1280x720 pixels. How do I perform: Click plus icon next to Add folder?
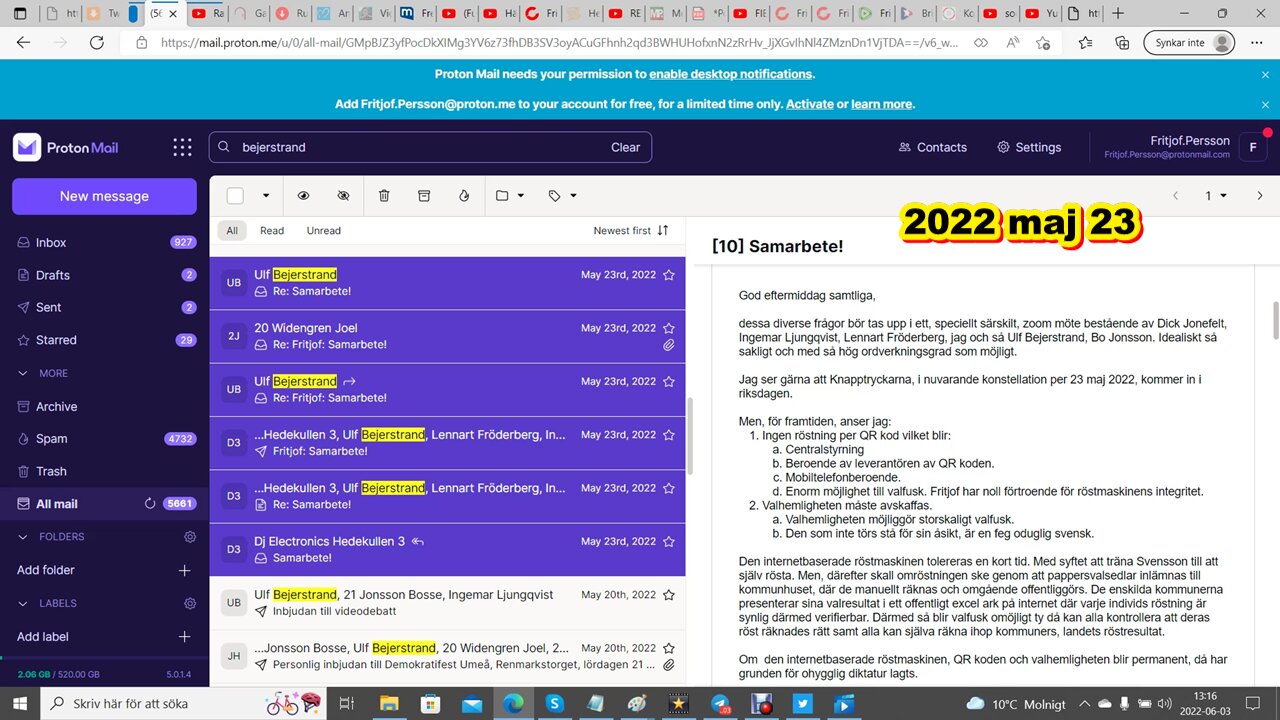pos(184,570)
